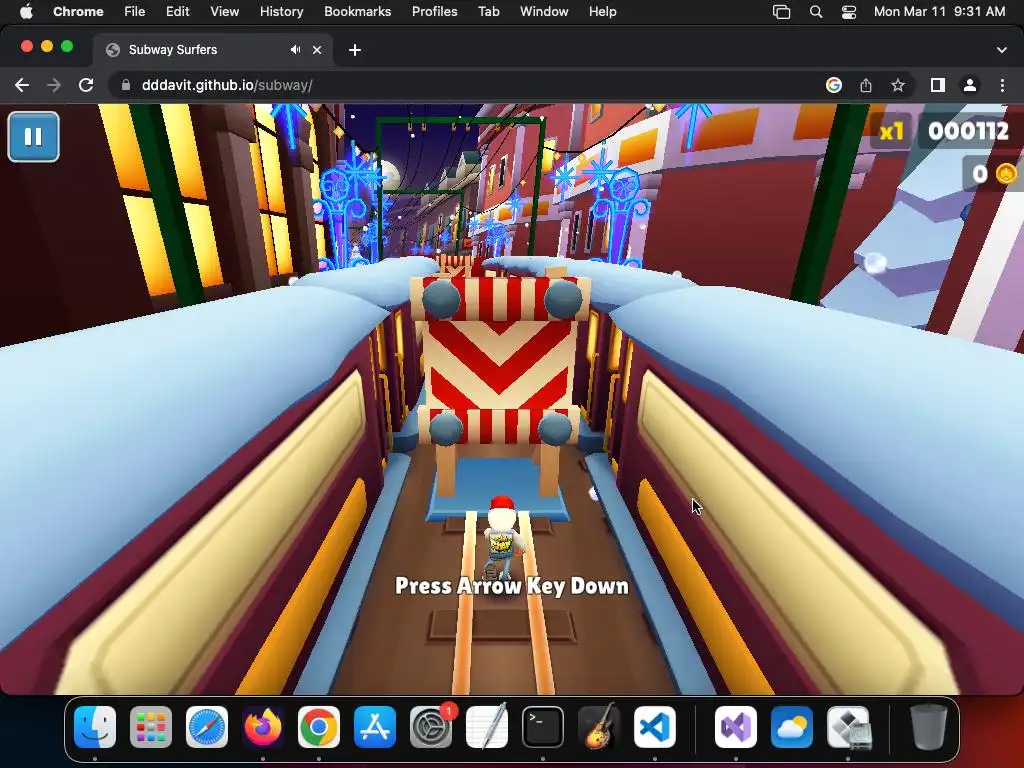The width and height of the screenshot is (1024, 768).
Task: Click the score counter 000112
Action: [968, 131]
